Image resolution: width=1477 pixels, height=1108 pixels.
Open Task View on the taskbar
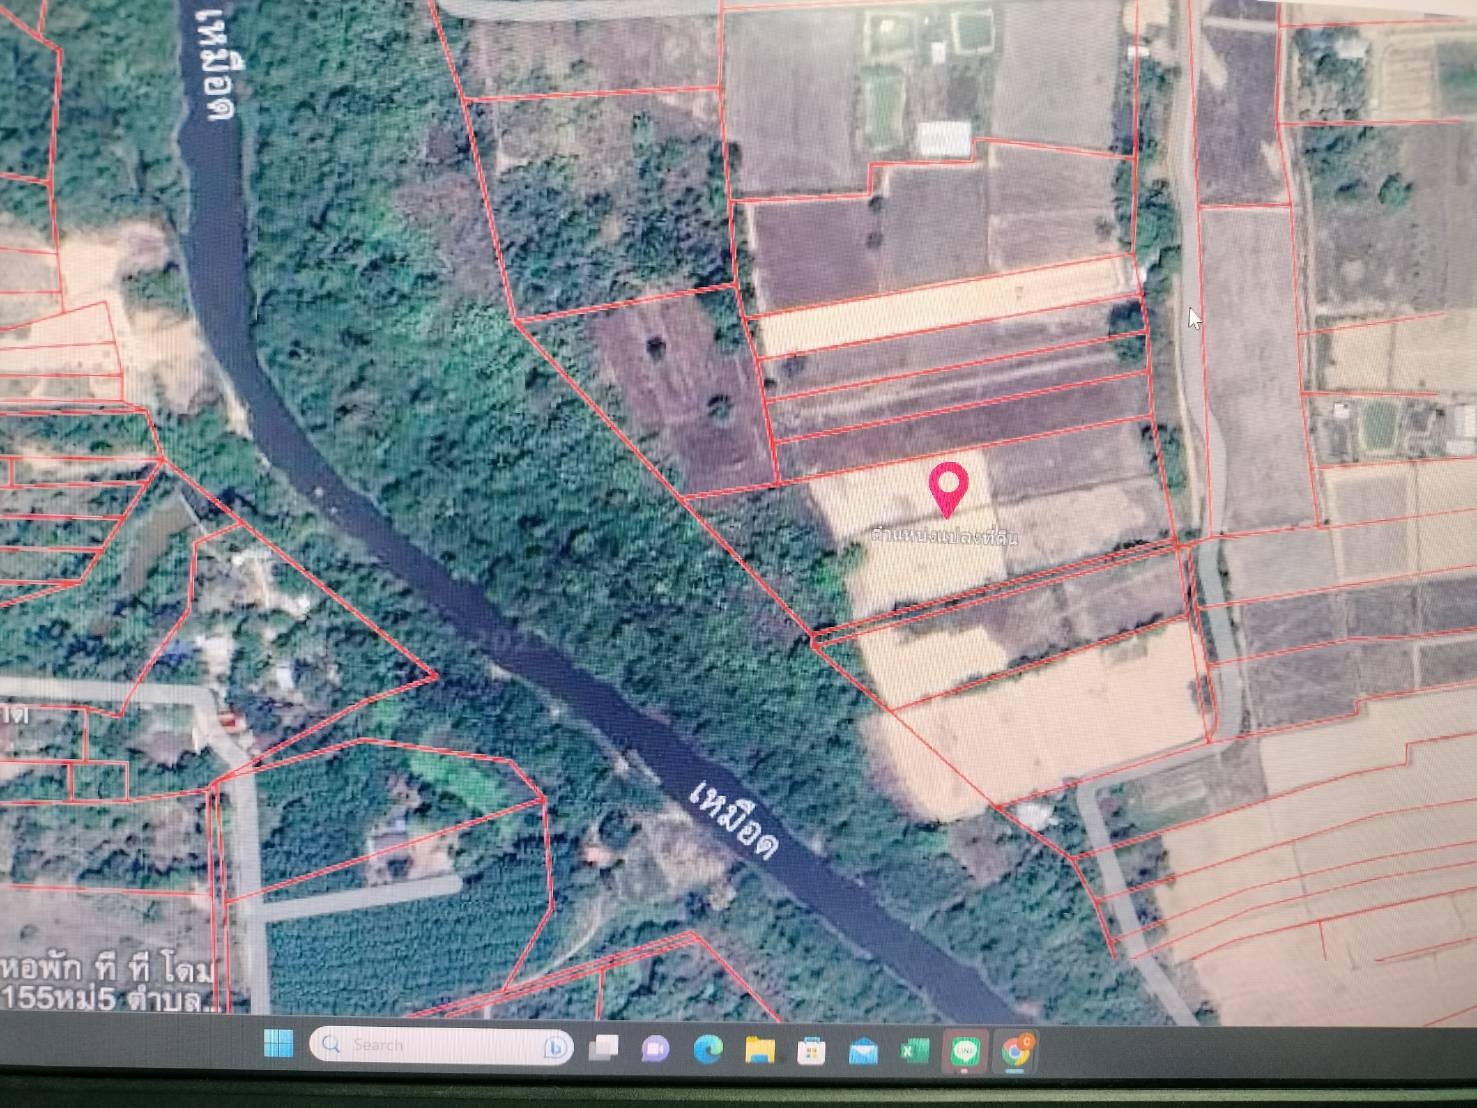(604, 1047)
